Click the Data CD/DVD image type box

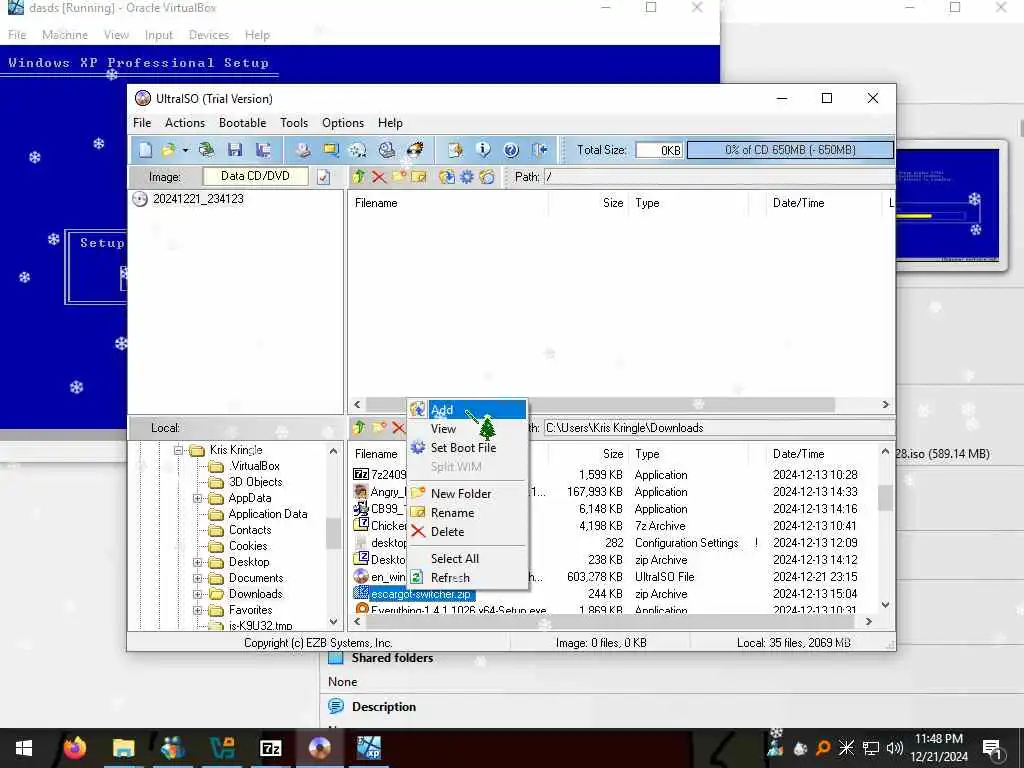(x=255, y=176)
